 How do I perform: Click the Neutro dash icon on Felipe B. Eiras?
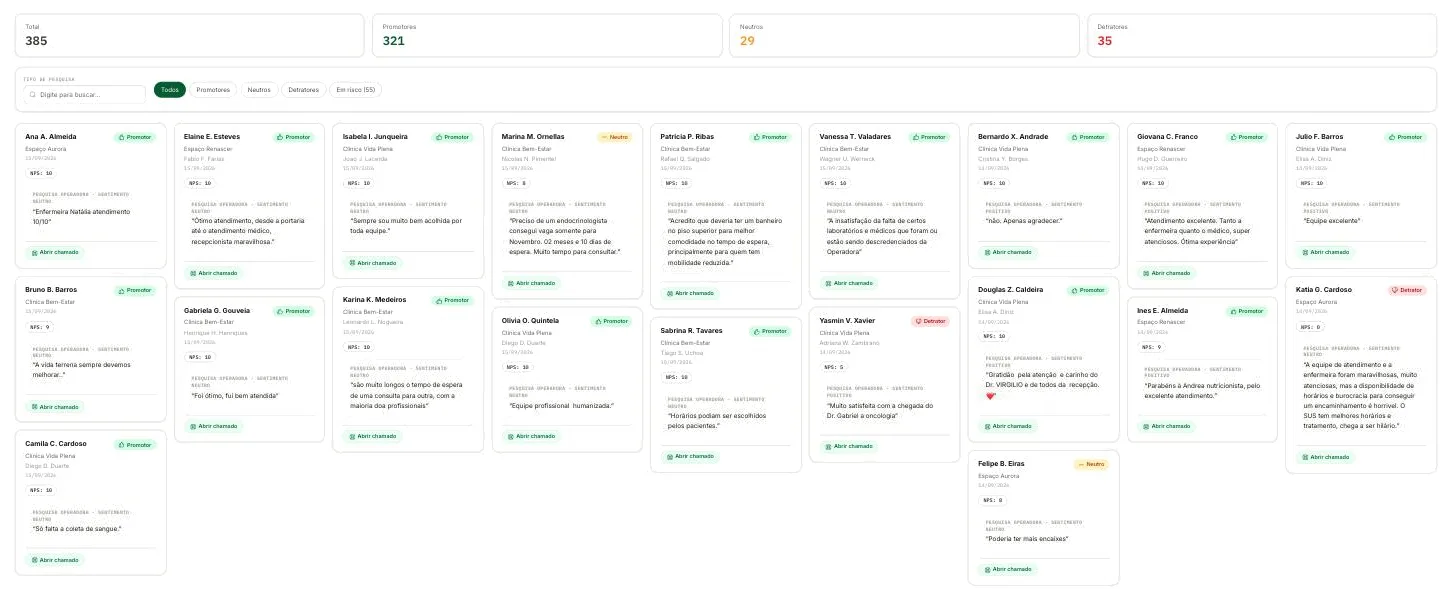tap(1081, 464)
